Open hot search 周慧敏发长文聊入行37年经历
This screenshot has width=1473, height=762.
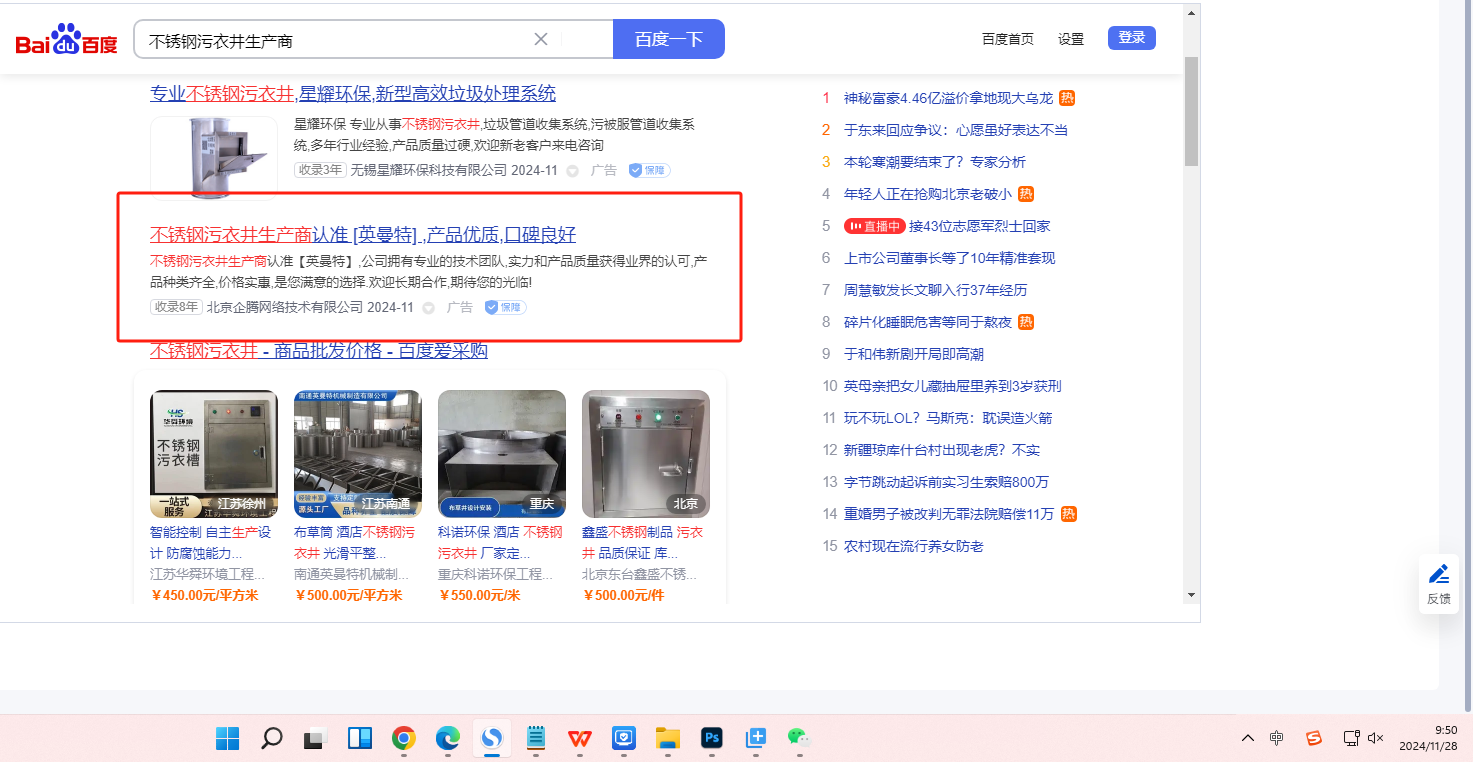(x=935, y=290)
